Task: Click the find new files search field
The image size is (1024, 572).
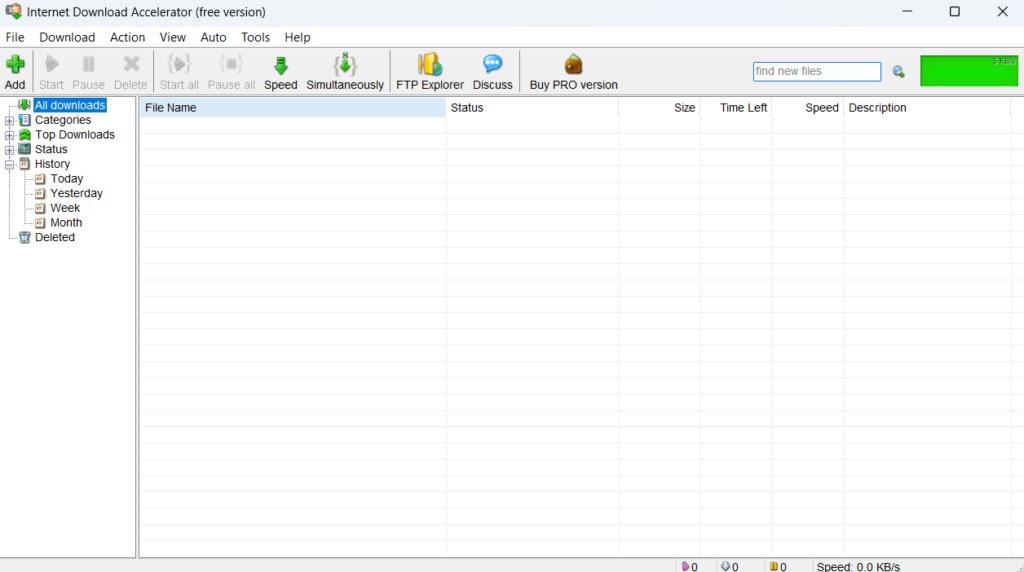Action: click(x=816, y=72)
